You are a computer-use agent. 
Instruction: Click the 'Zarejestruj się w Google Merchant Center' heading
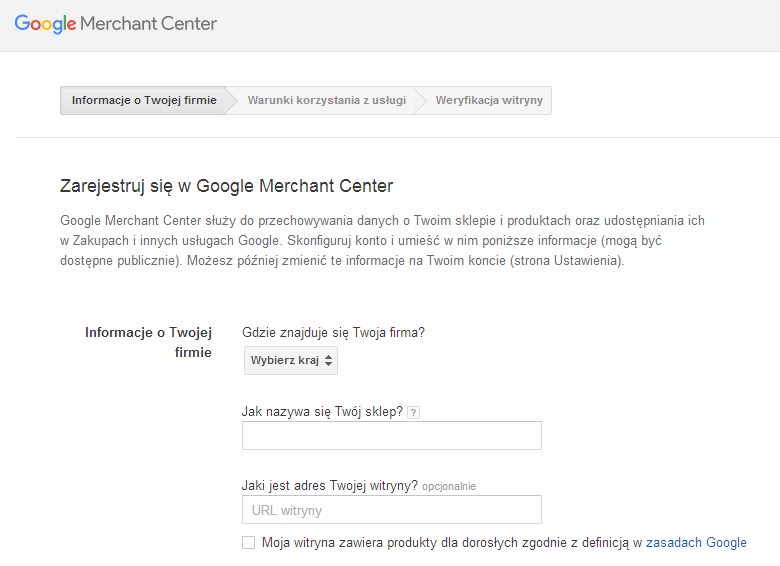pyautogui.click(x=227, y=186)
